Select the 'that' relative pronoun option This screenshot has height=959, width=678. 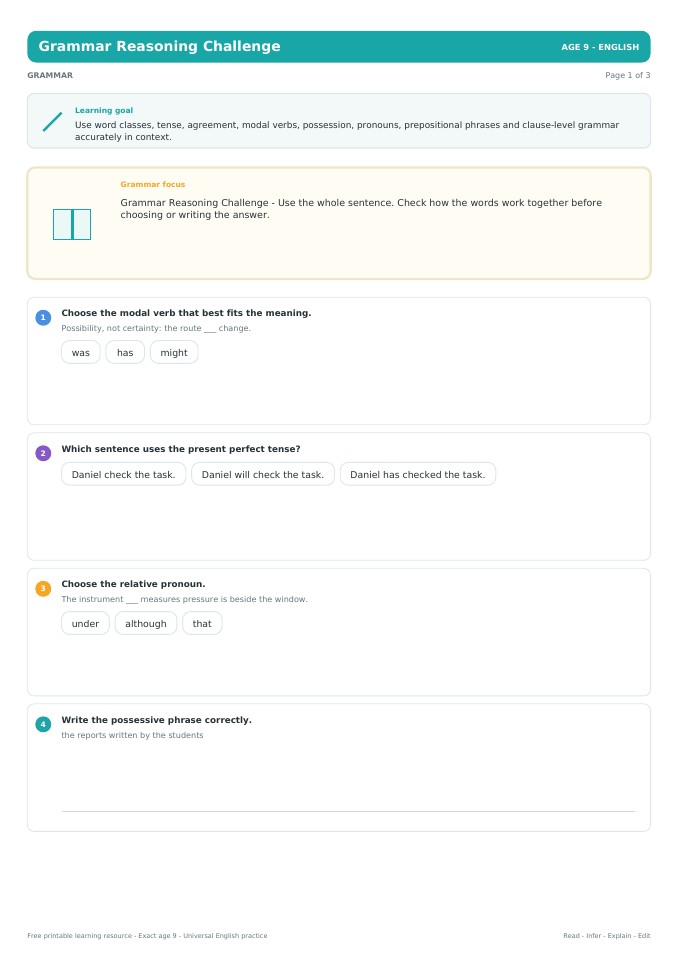click(202, 624)
